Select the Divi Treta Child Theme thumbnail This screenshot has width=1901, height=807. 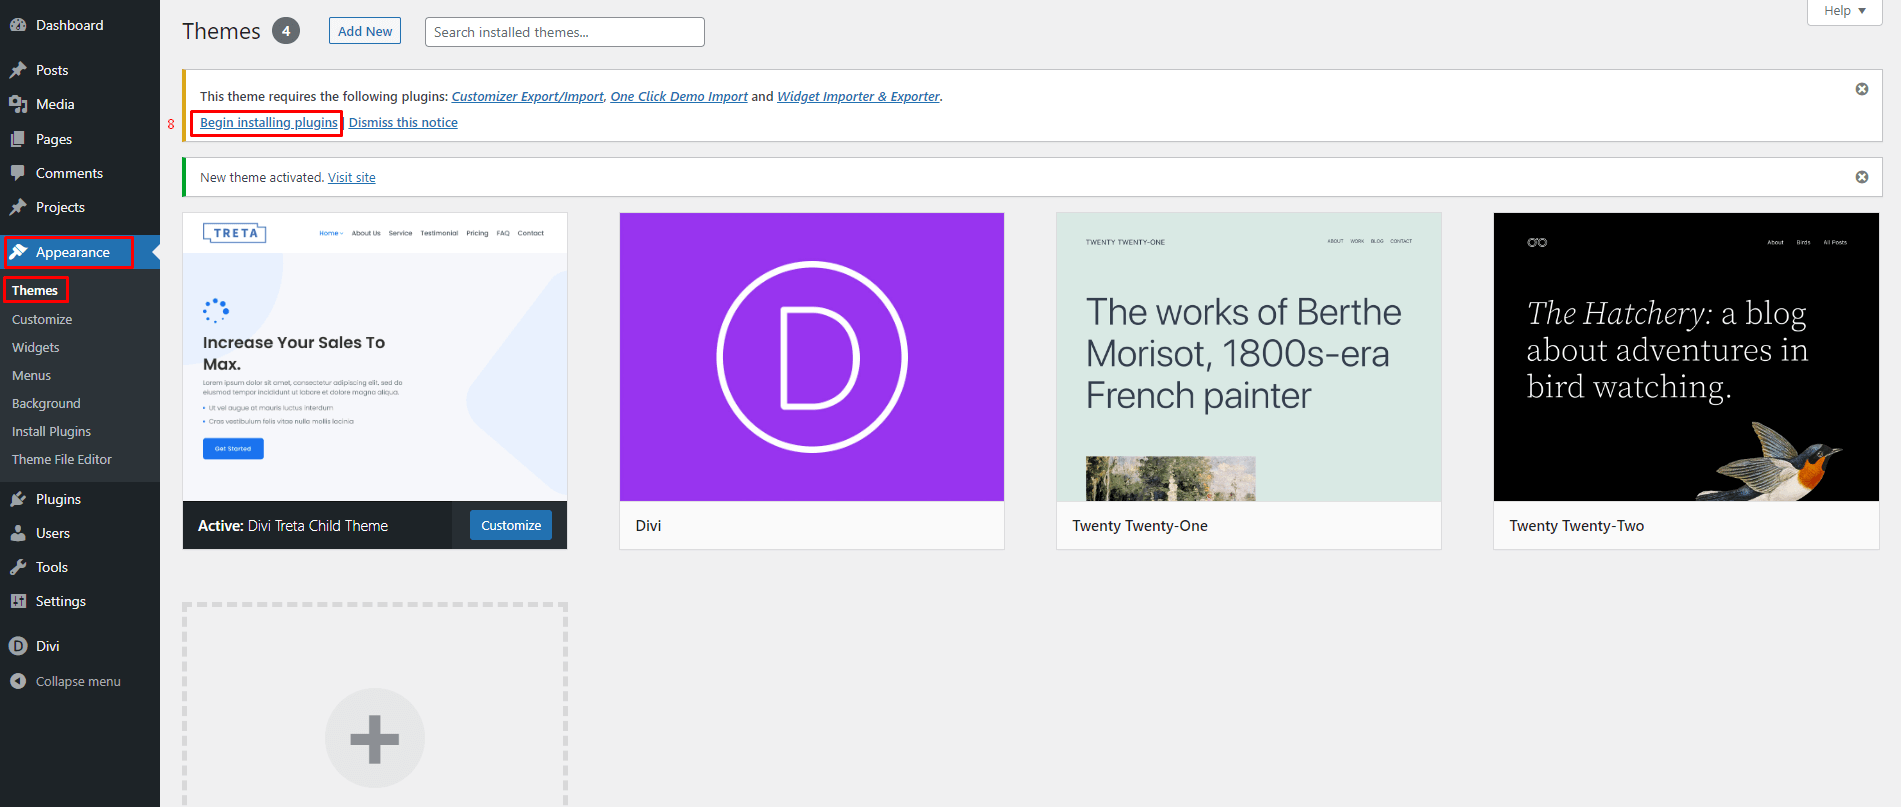(x=375, y=357)
